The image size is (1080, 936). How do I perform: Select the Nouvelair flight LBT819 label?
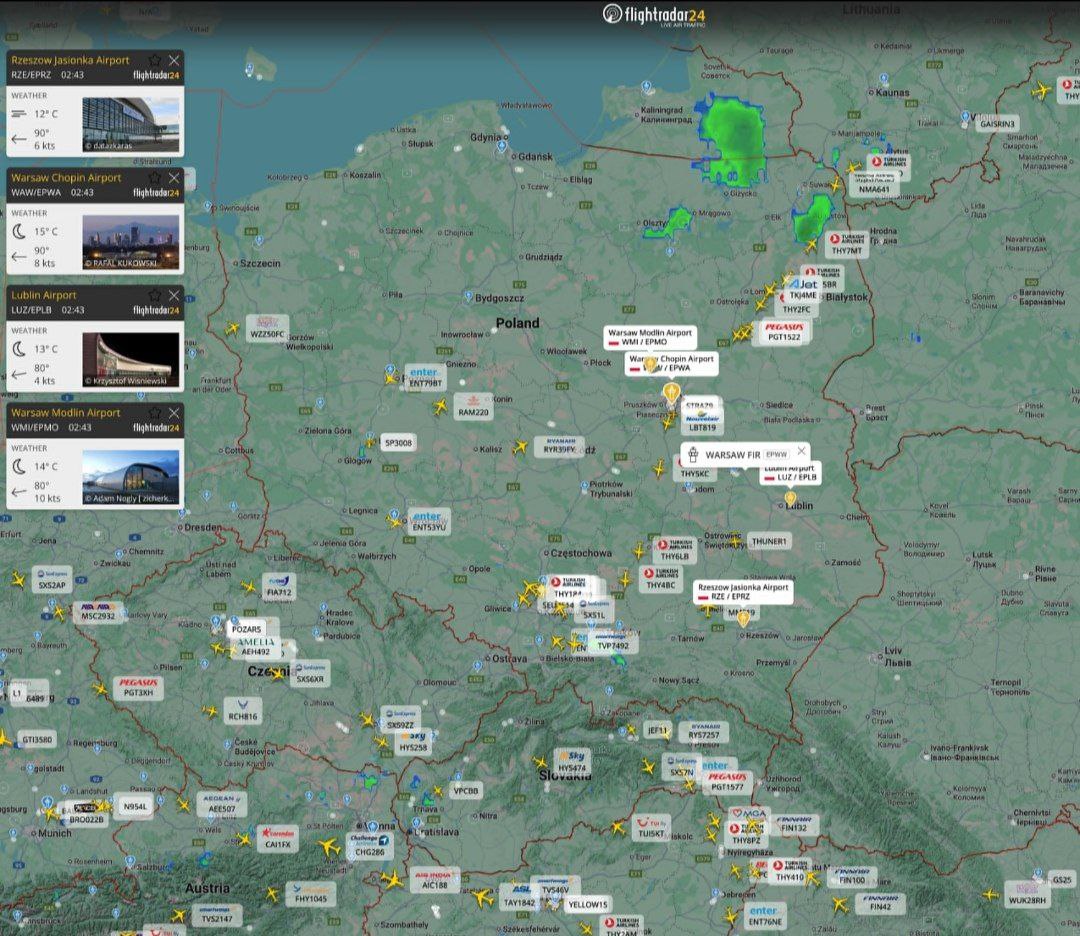tap(703, 422)
